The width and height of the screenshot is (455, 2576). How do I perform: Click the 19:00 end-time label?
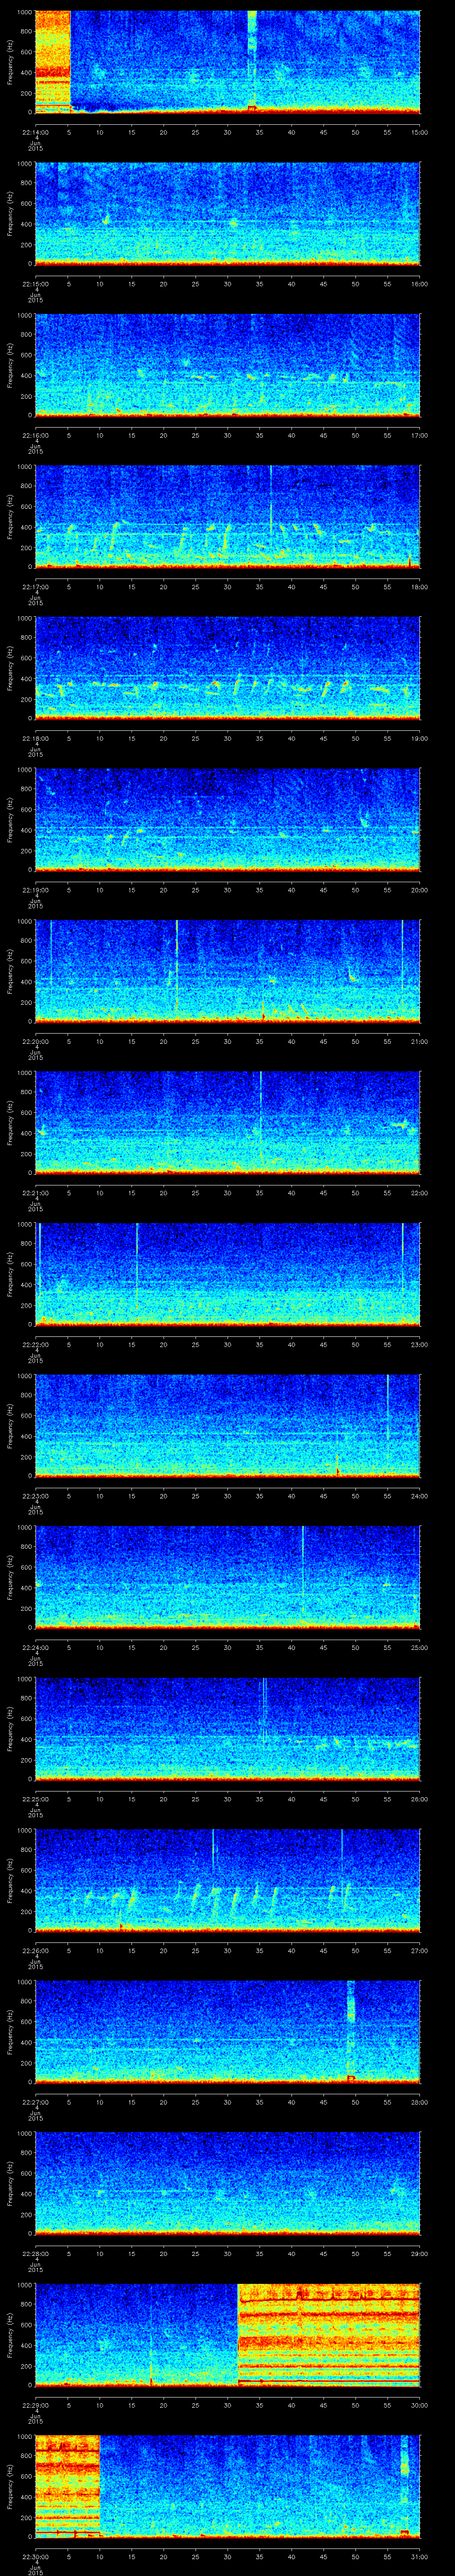pyautogui.click(x=420, y=738)
